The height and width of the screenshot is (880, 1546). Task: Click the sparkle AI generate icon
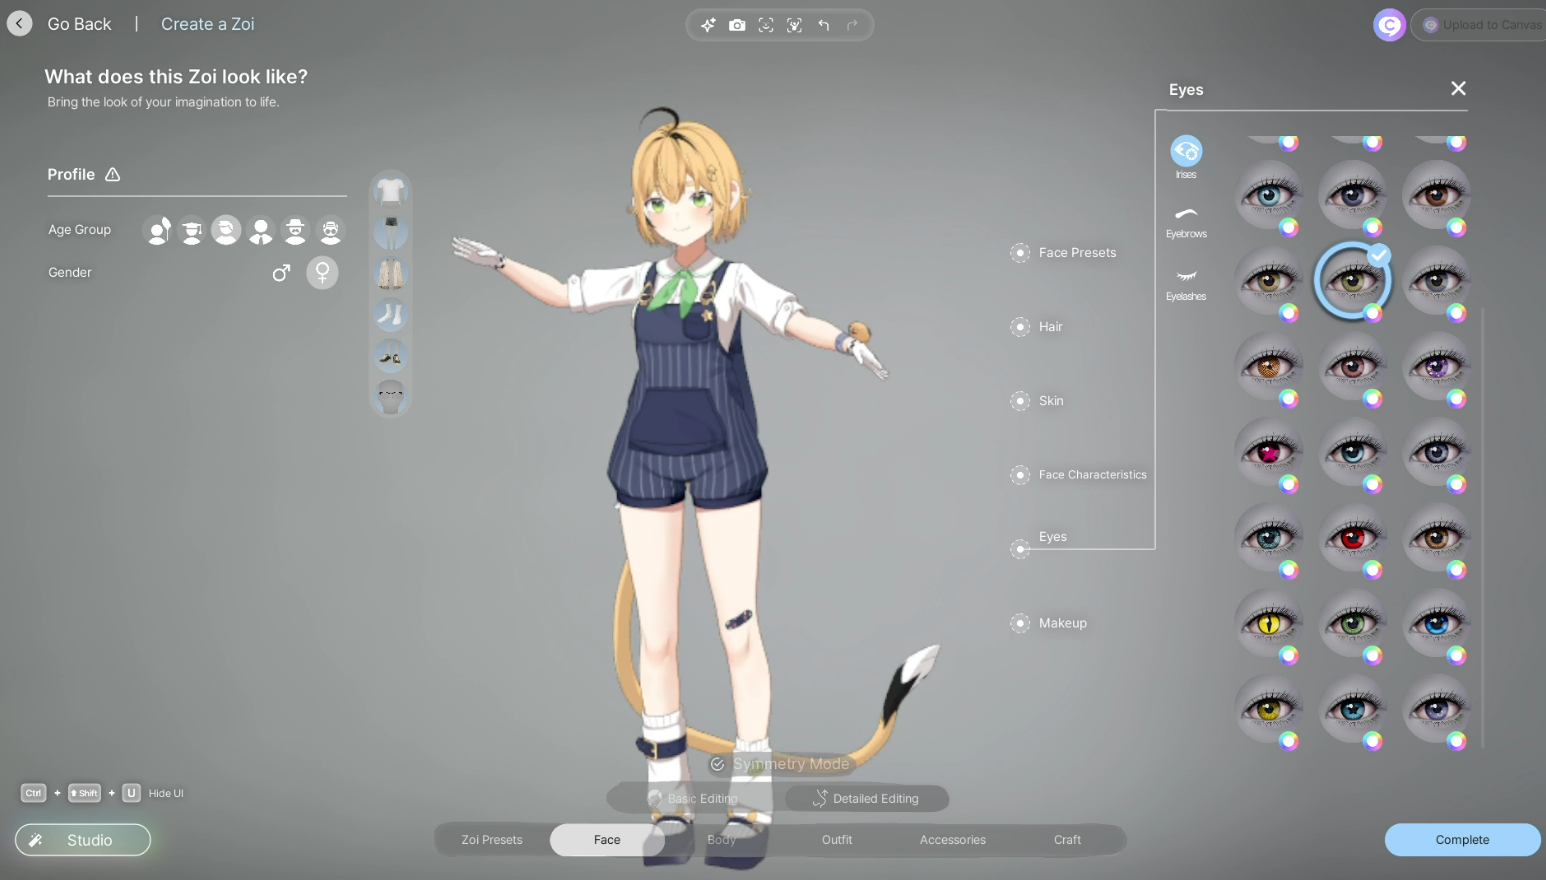708,25
